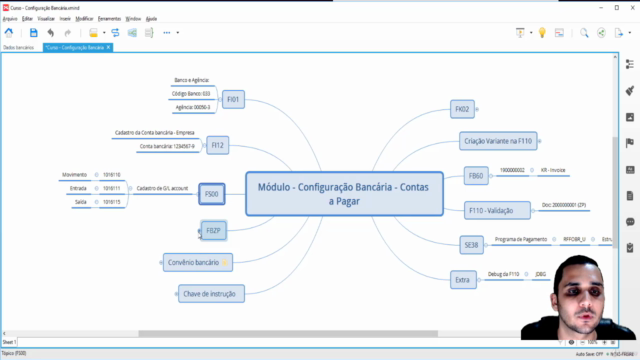
Task: Insert a summary bracket from toolbar
Action: (x=149, y=33)
